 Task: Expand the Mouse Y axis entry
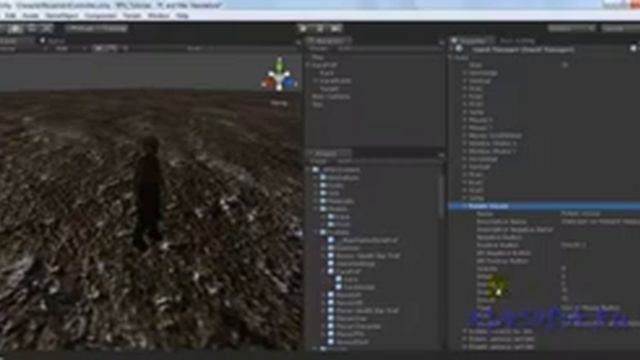click(x=464, y=128)
